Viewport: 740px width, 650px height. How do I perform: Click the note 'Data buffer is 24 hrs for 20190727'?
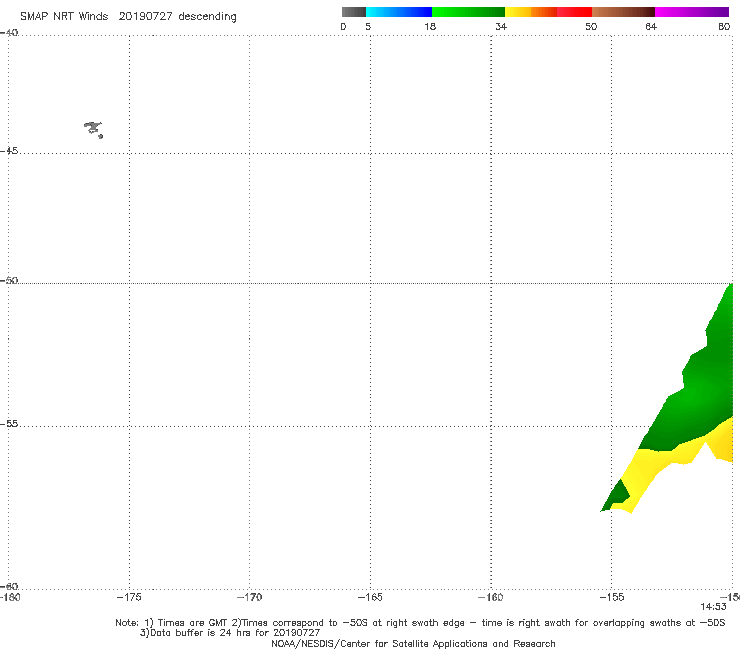pos(230,633)
